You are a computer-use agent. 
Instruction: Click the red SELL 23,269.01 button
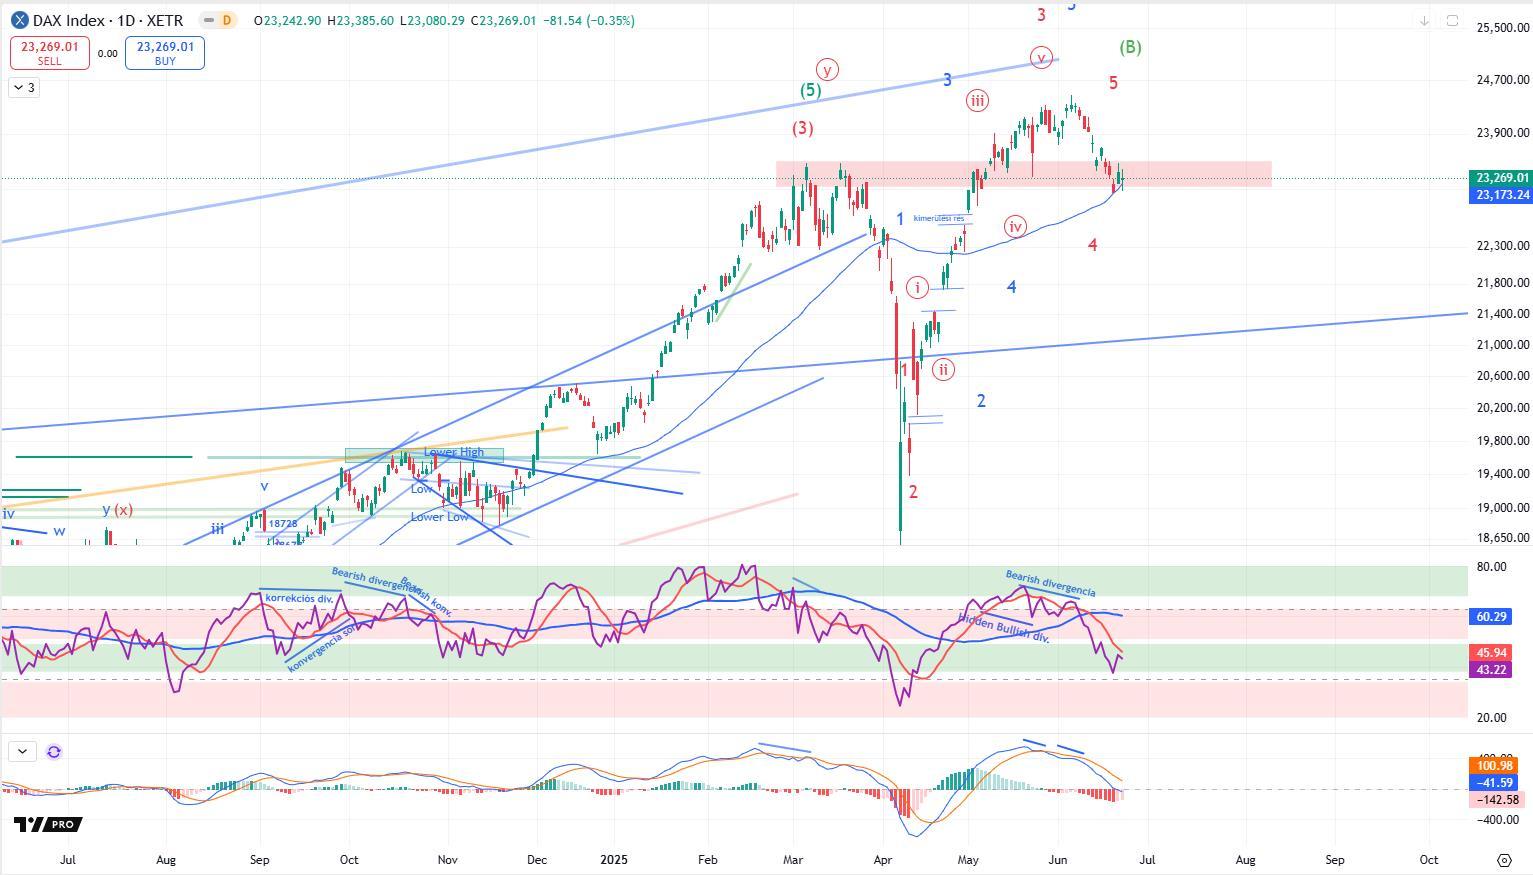pos(49,53)
